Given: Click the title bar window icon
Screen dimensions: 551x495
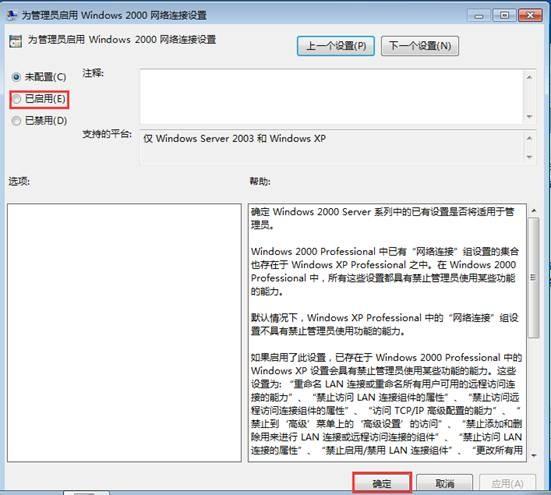Looking at the screenshot, I should click(x=12, y=15).
